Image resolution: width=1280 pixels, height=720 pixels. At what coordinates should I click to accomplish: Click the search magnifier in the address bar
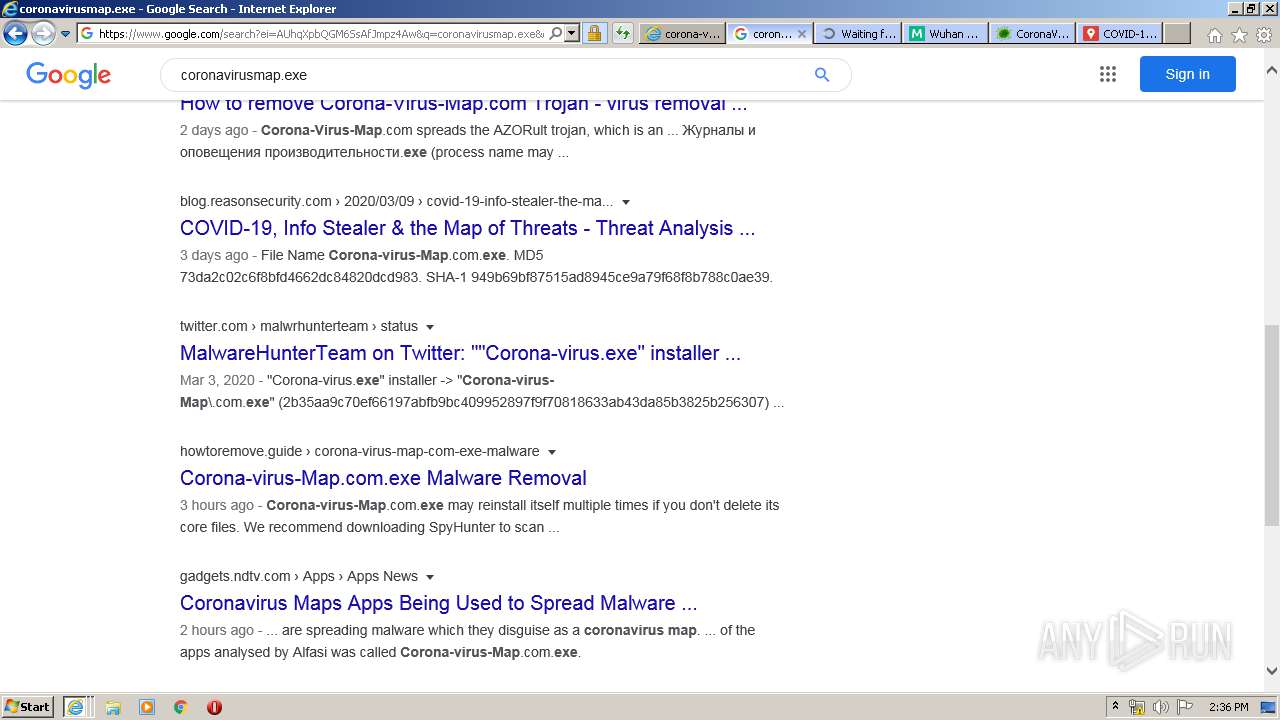click(556, 33)
